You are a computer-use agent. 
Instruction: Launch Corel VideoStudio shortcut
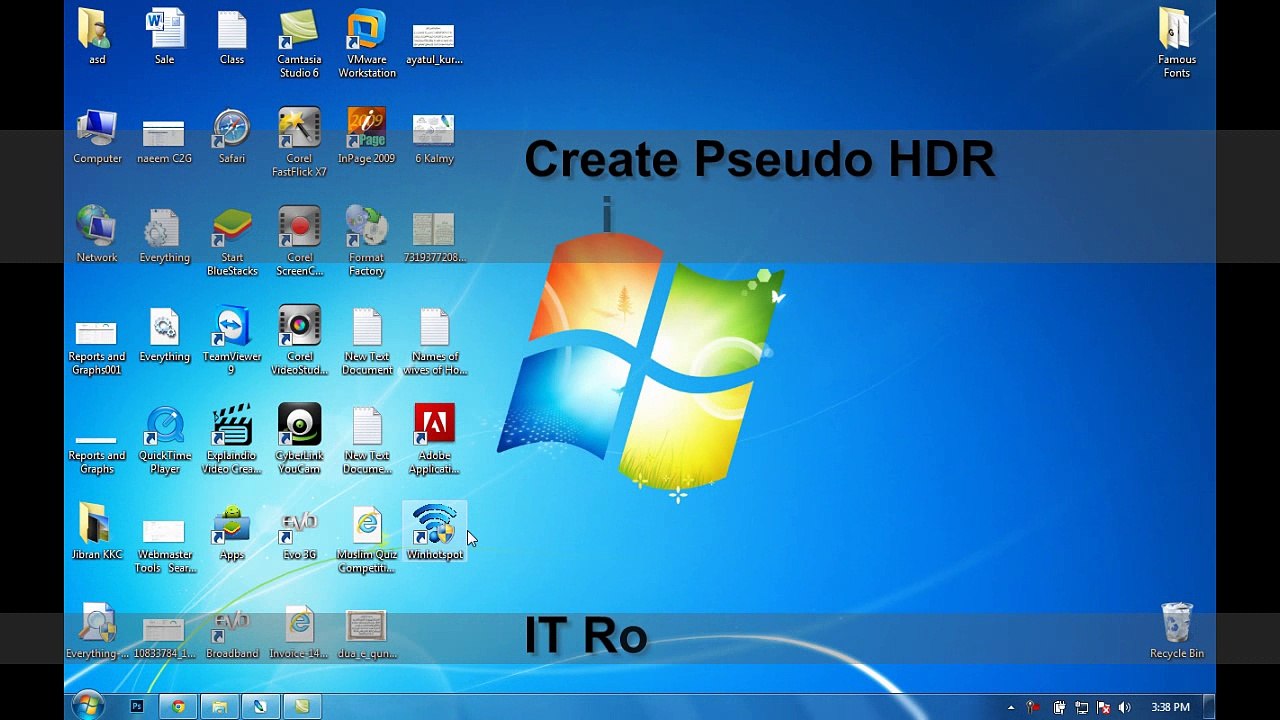point(299,340)
